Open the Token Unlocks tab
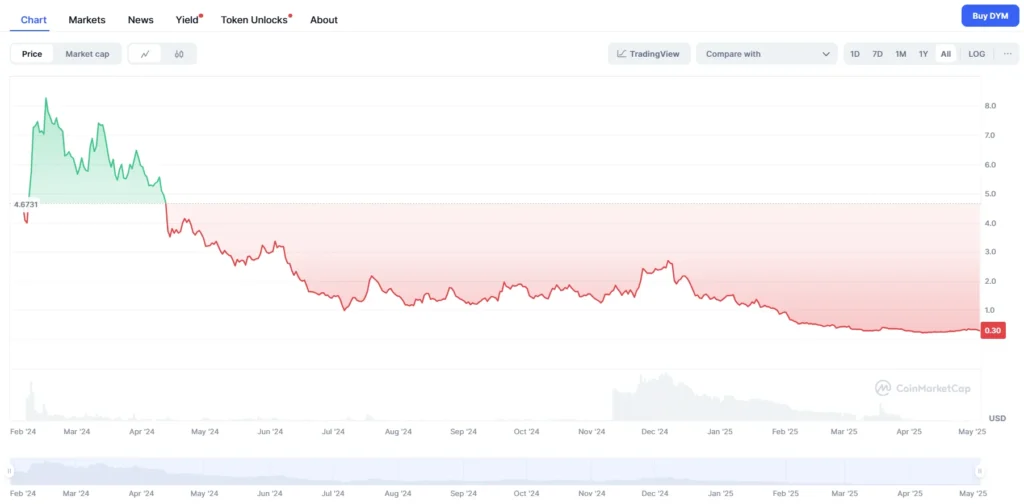The height and width of the screenshot is (504, 1024). (254, 20)
